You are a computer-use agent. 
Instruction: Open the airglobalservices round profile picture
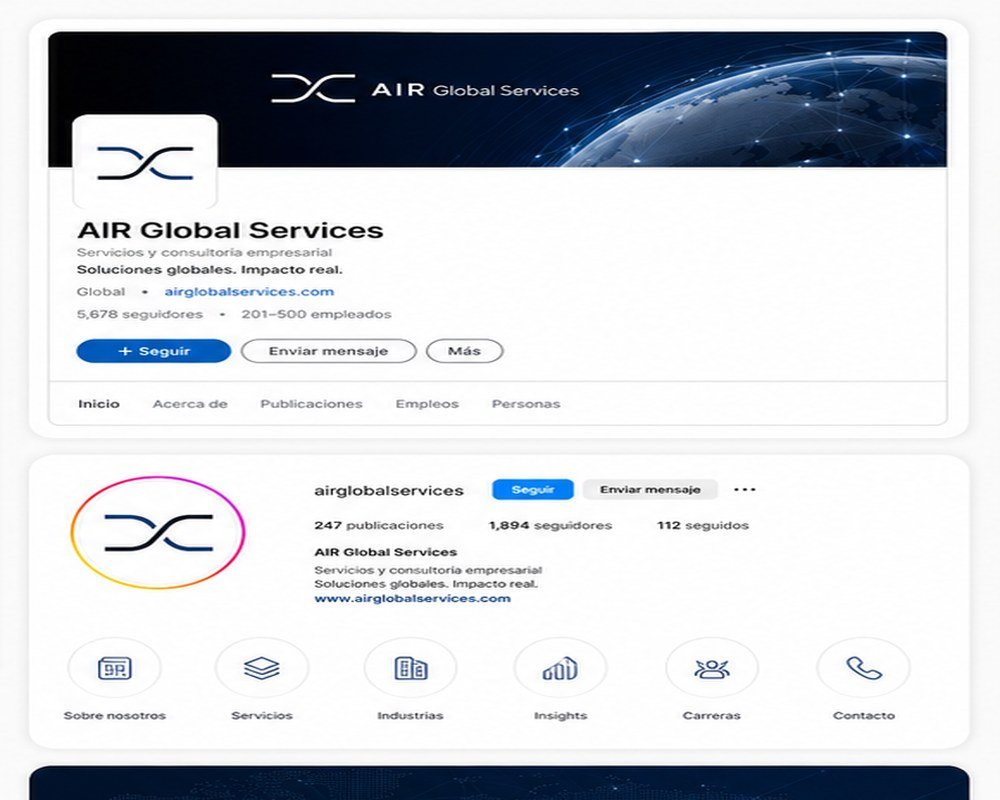(x=158, y=533)
